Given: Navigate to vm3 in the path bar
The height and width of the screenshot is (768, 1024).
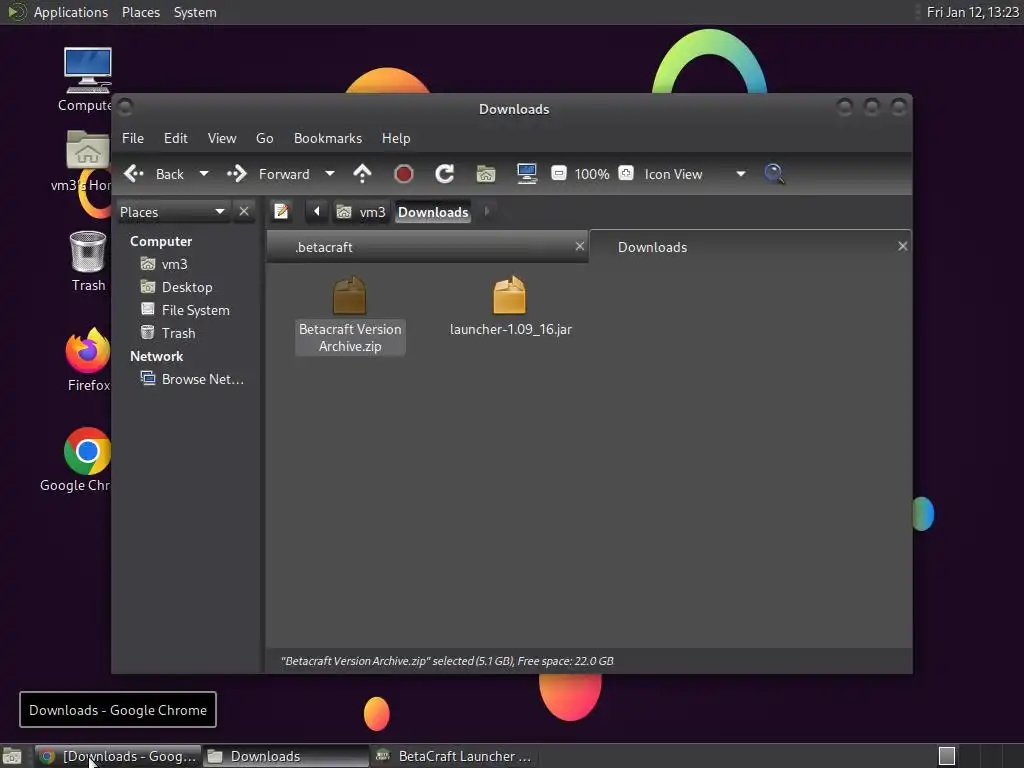Looking at the screenshot, I should point(361,212).
